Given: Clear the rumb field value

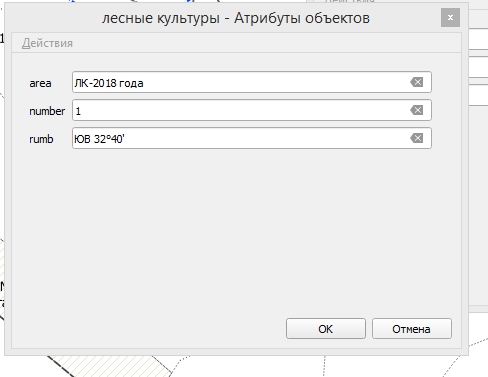Looking at the screenshot, I should (417, 138).
